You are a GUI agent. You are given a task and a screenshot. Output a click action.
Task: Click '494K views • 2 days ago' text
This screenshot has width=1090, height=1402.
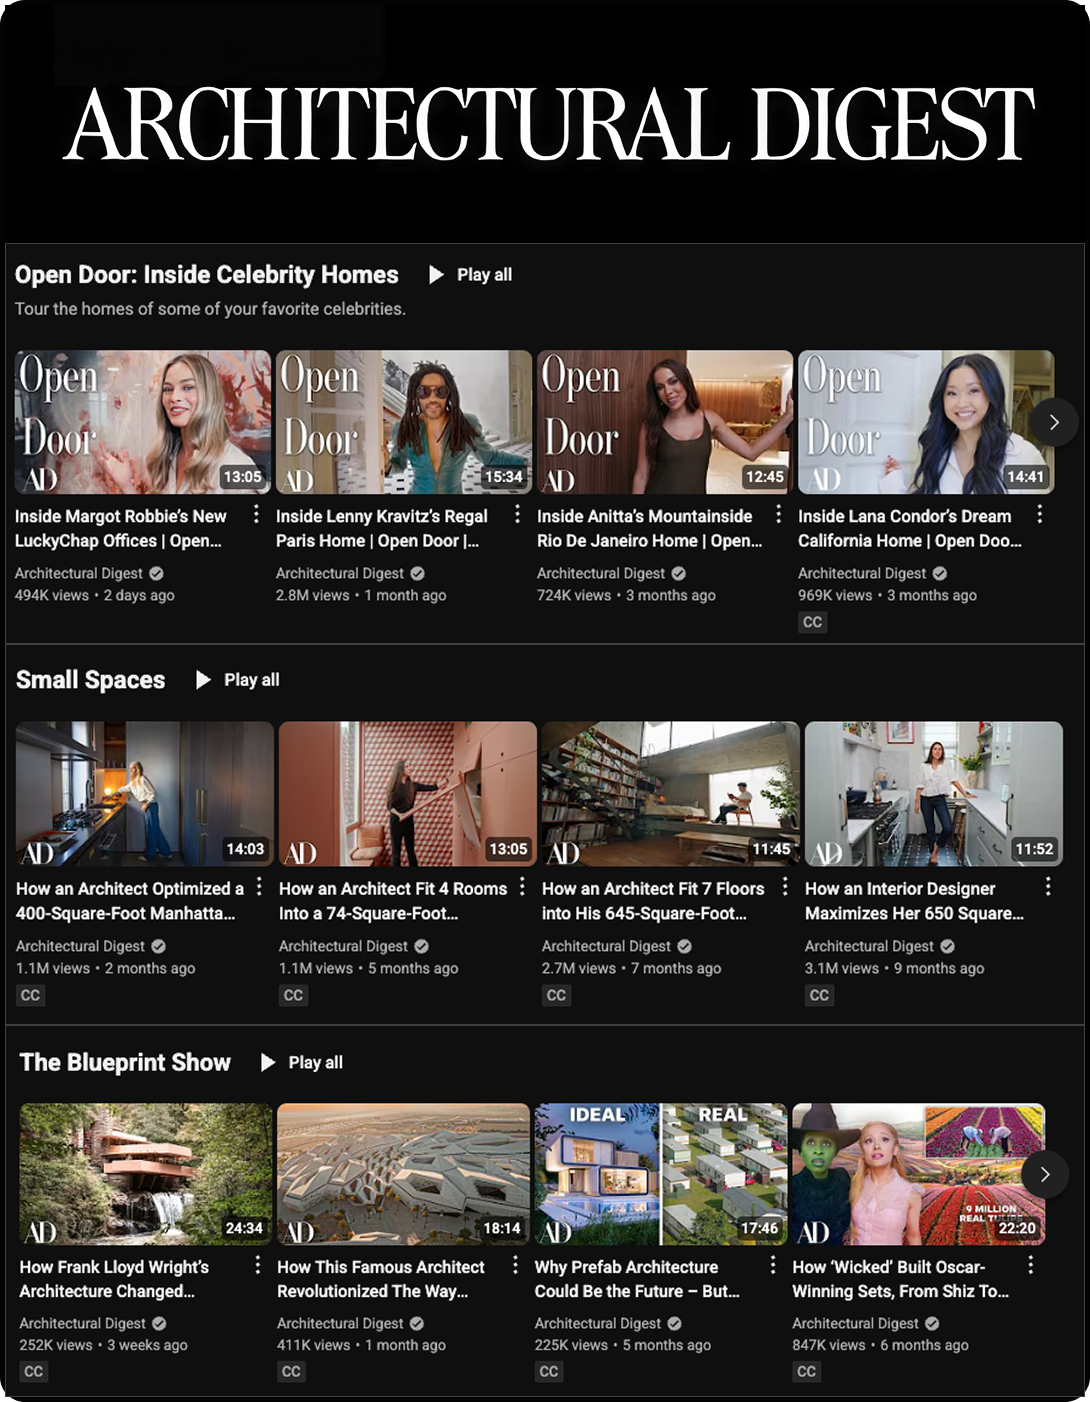[x=95, y=595]
